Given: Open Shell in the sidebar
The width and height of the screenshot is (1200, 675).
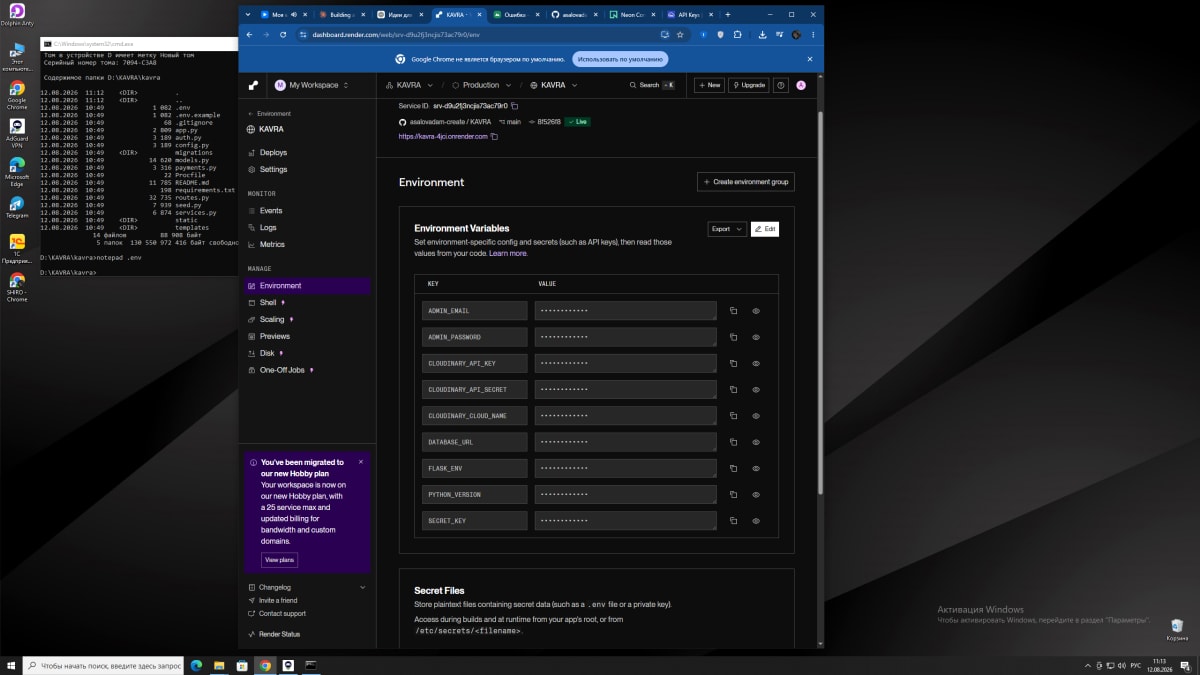Looking at the screenshot, I should [x=268, y=302].
